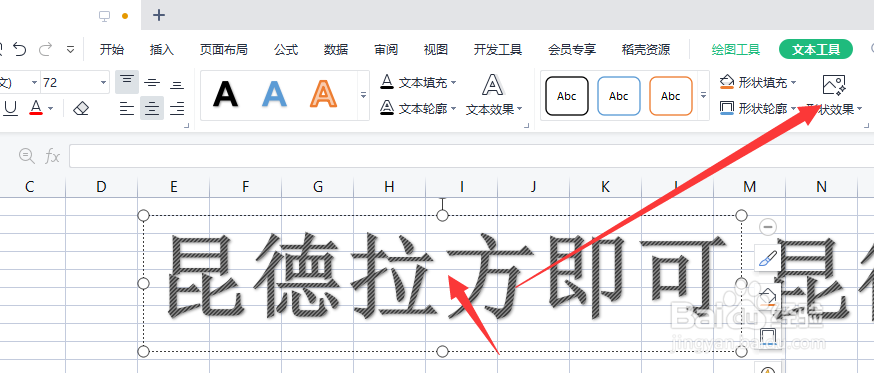Screen dimensions: 874x373
Task: Click the 形状效果 picture sparkle icon
Action: click(834, 85)
